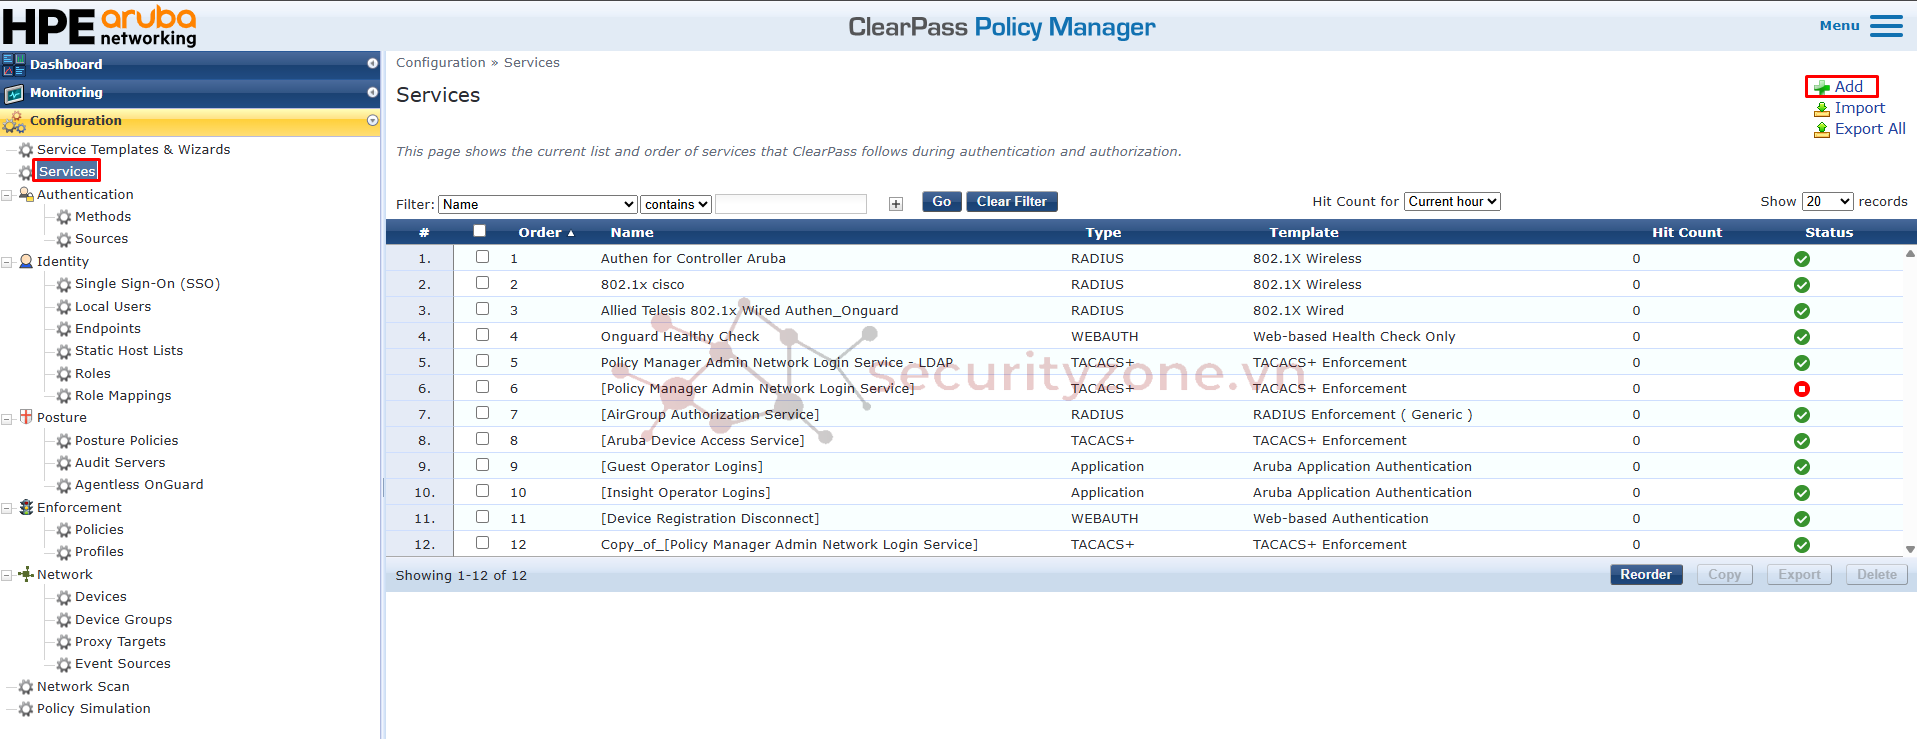Click the table scroll up arrow
This screenshot has width=1917, height=739.
pyautogui.click(x=1910, y=254)
